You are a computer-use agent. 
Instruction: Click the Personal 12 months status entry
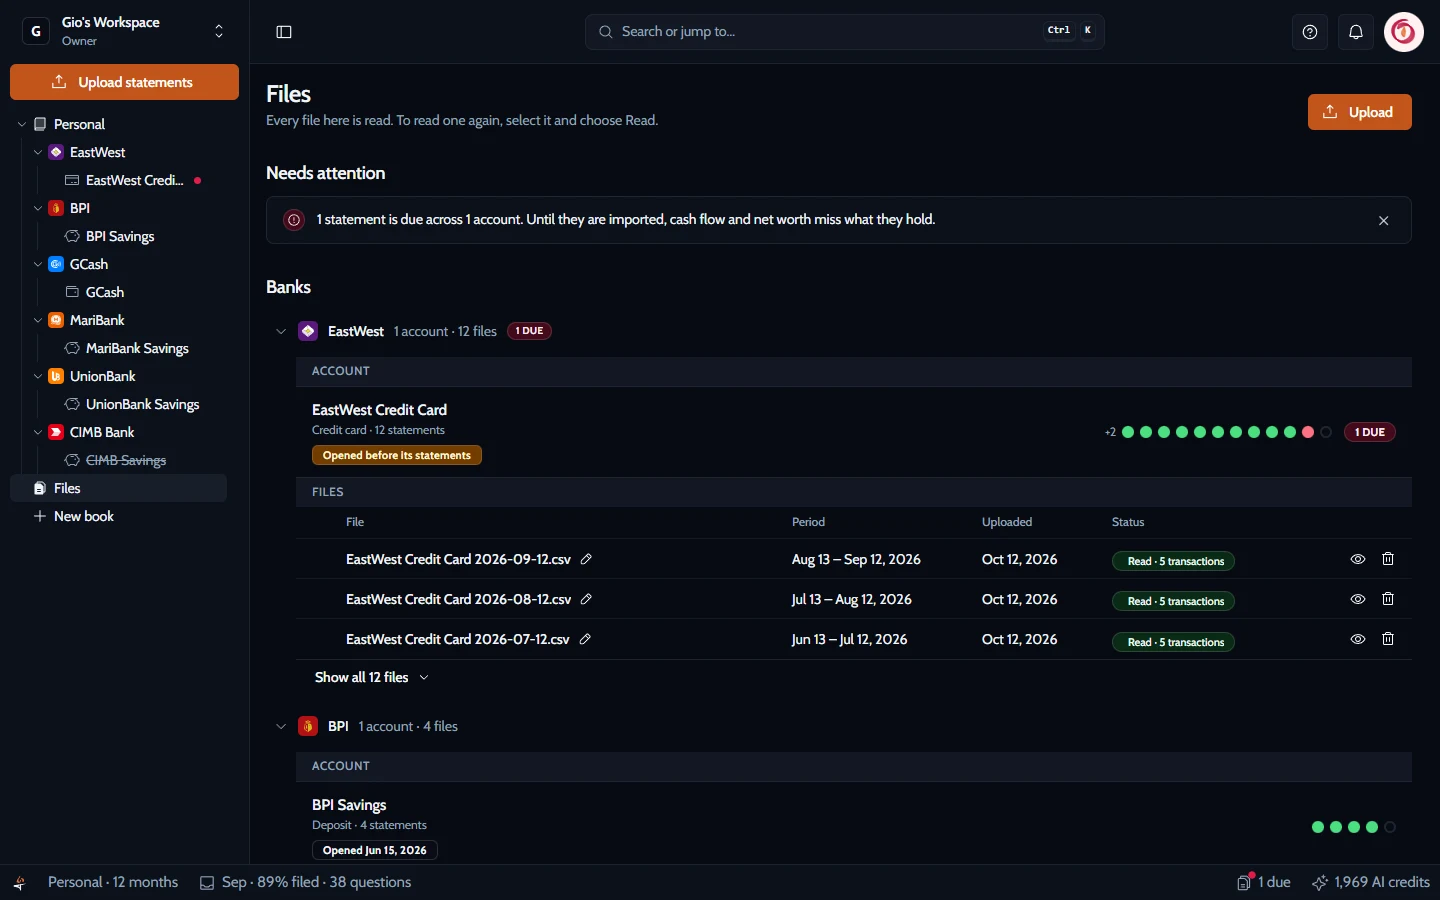(x=113, y=882)
